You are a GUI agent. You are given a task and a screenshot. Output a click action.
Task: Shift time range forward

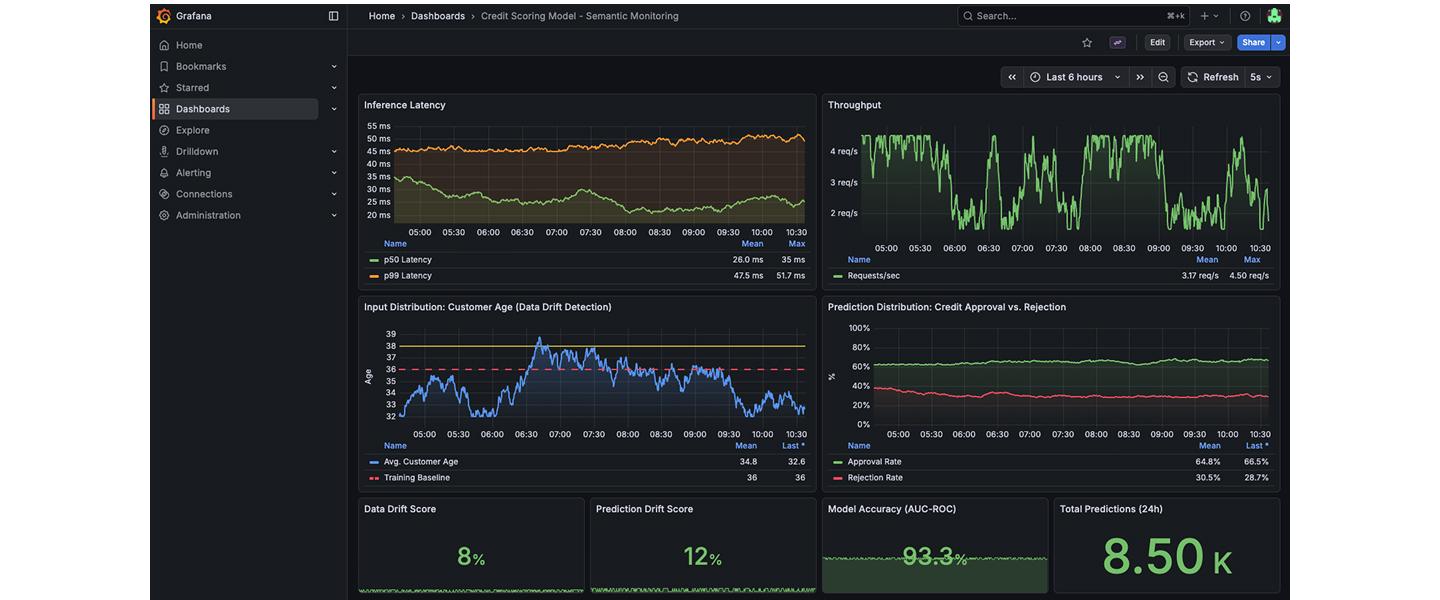pyautogui.click(x=1139, y=77)
